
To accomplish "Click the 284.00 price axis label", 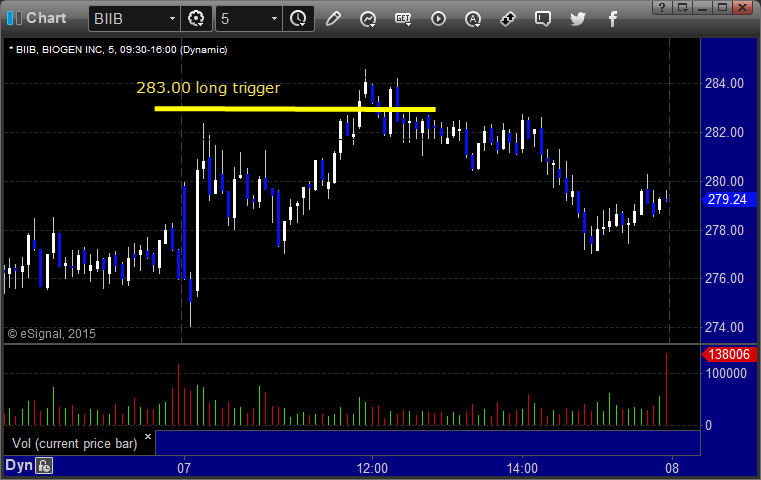I will point(724,83).
